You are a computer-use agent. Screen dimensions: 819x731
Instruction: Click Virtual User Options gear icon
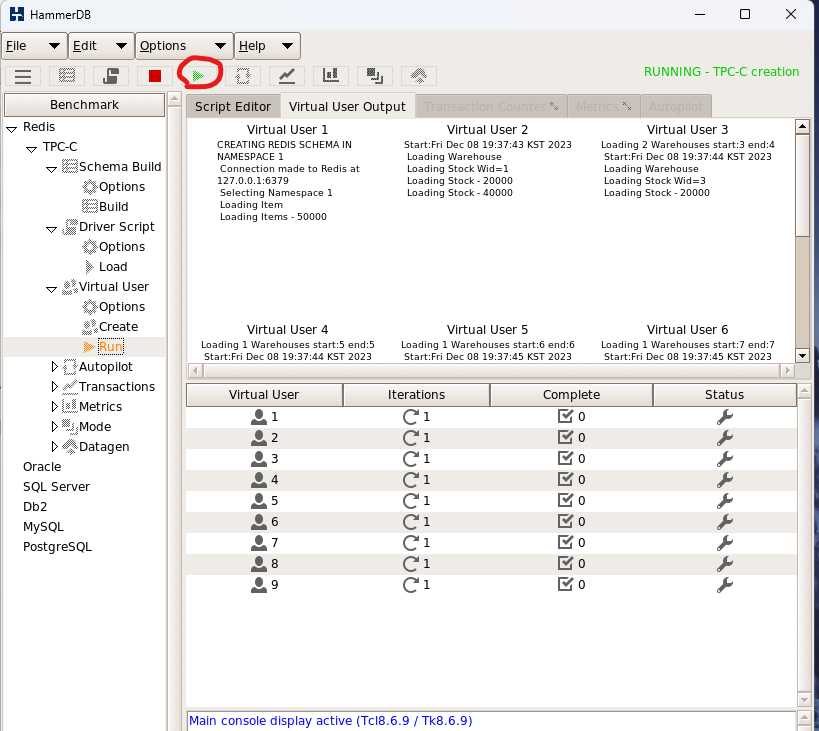(90, 306)
